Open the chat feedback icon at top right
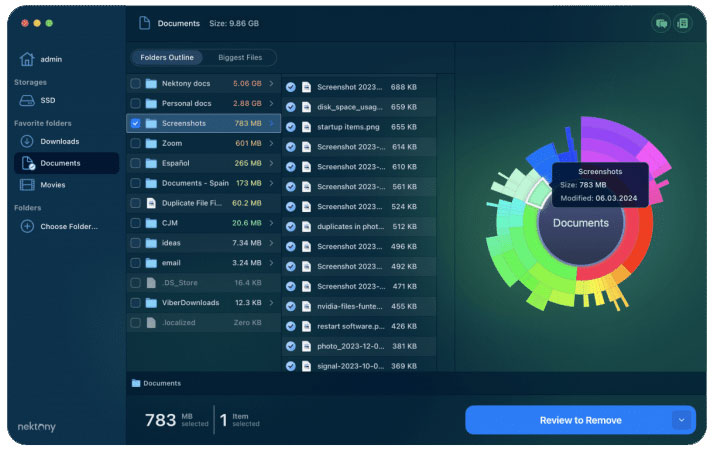 point(661,23)
